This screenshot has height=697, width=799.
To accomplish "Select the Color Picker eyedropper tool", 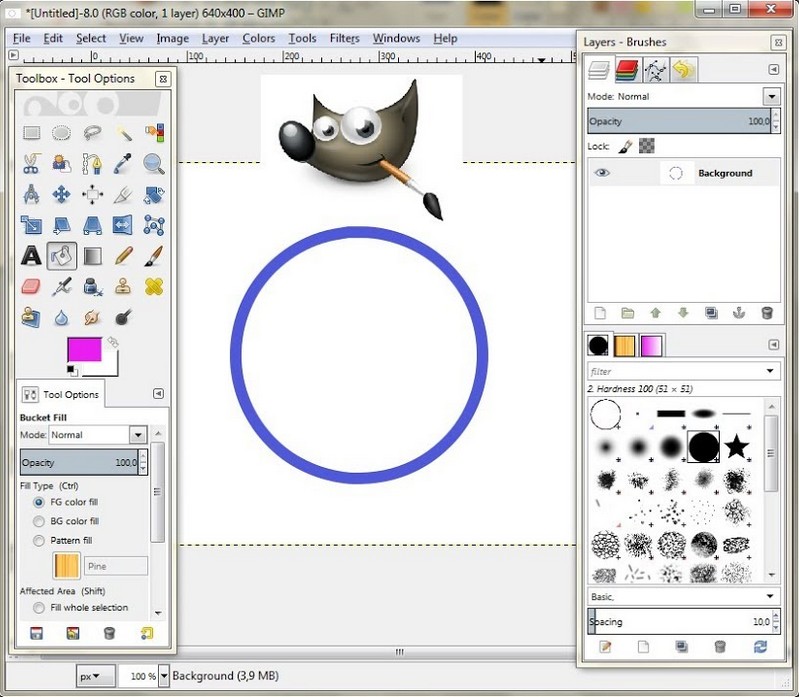I will (123, 164).
